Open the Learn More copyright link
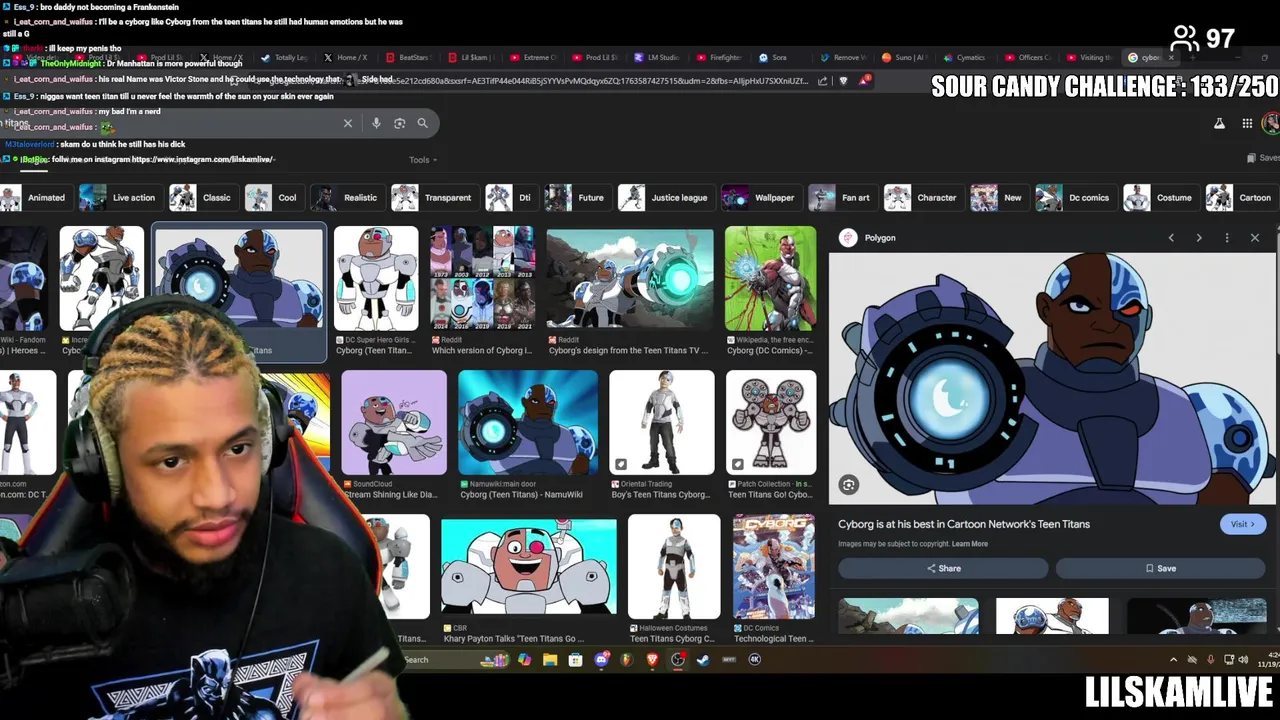 point(970,544)
